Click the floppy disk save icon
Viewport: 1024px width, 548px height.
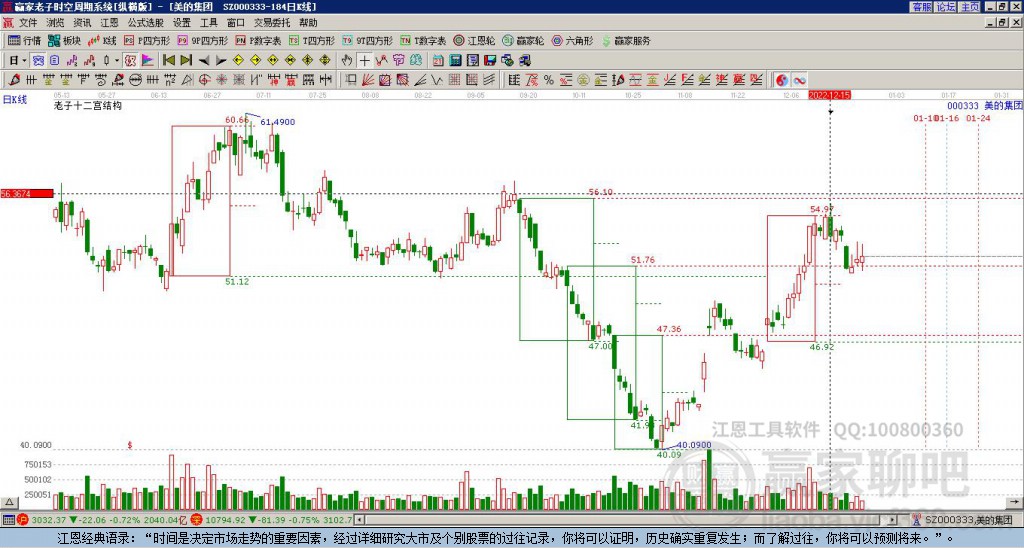pyautogui.click(x=490, y=60)
